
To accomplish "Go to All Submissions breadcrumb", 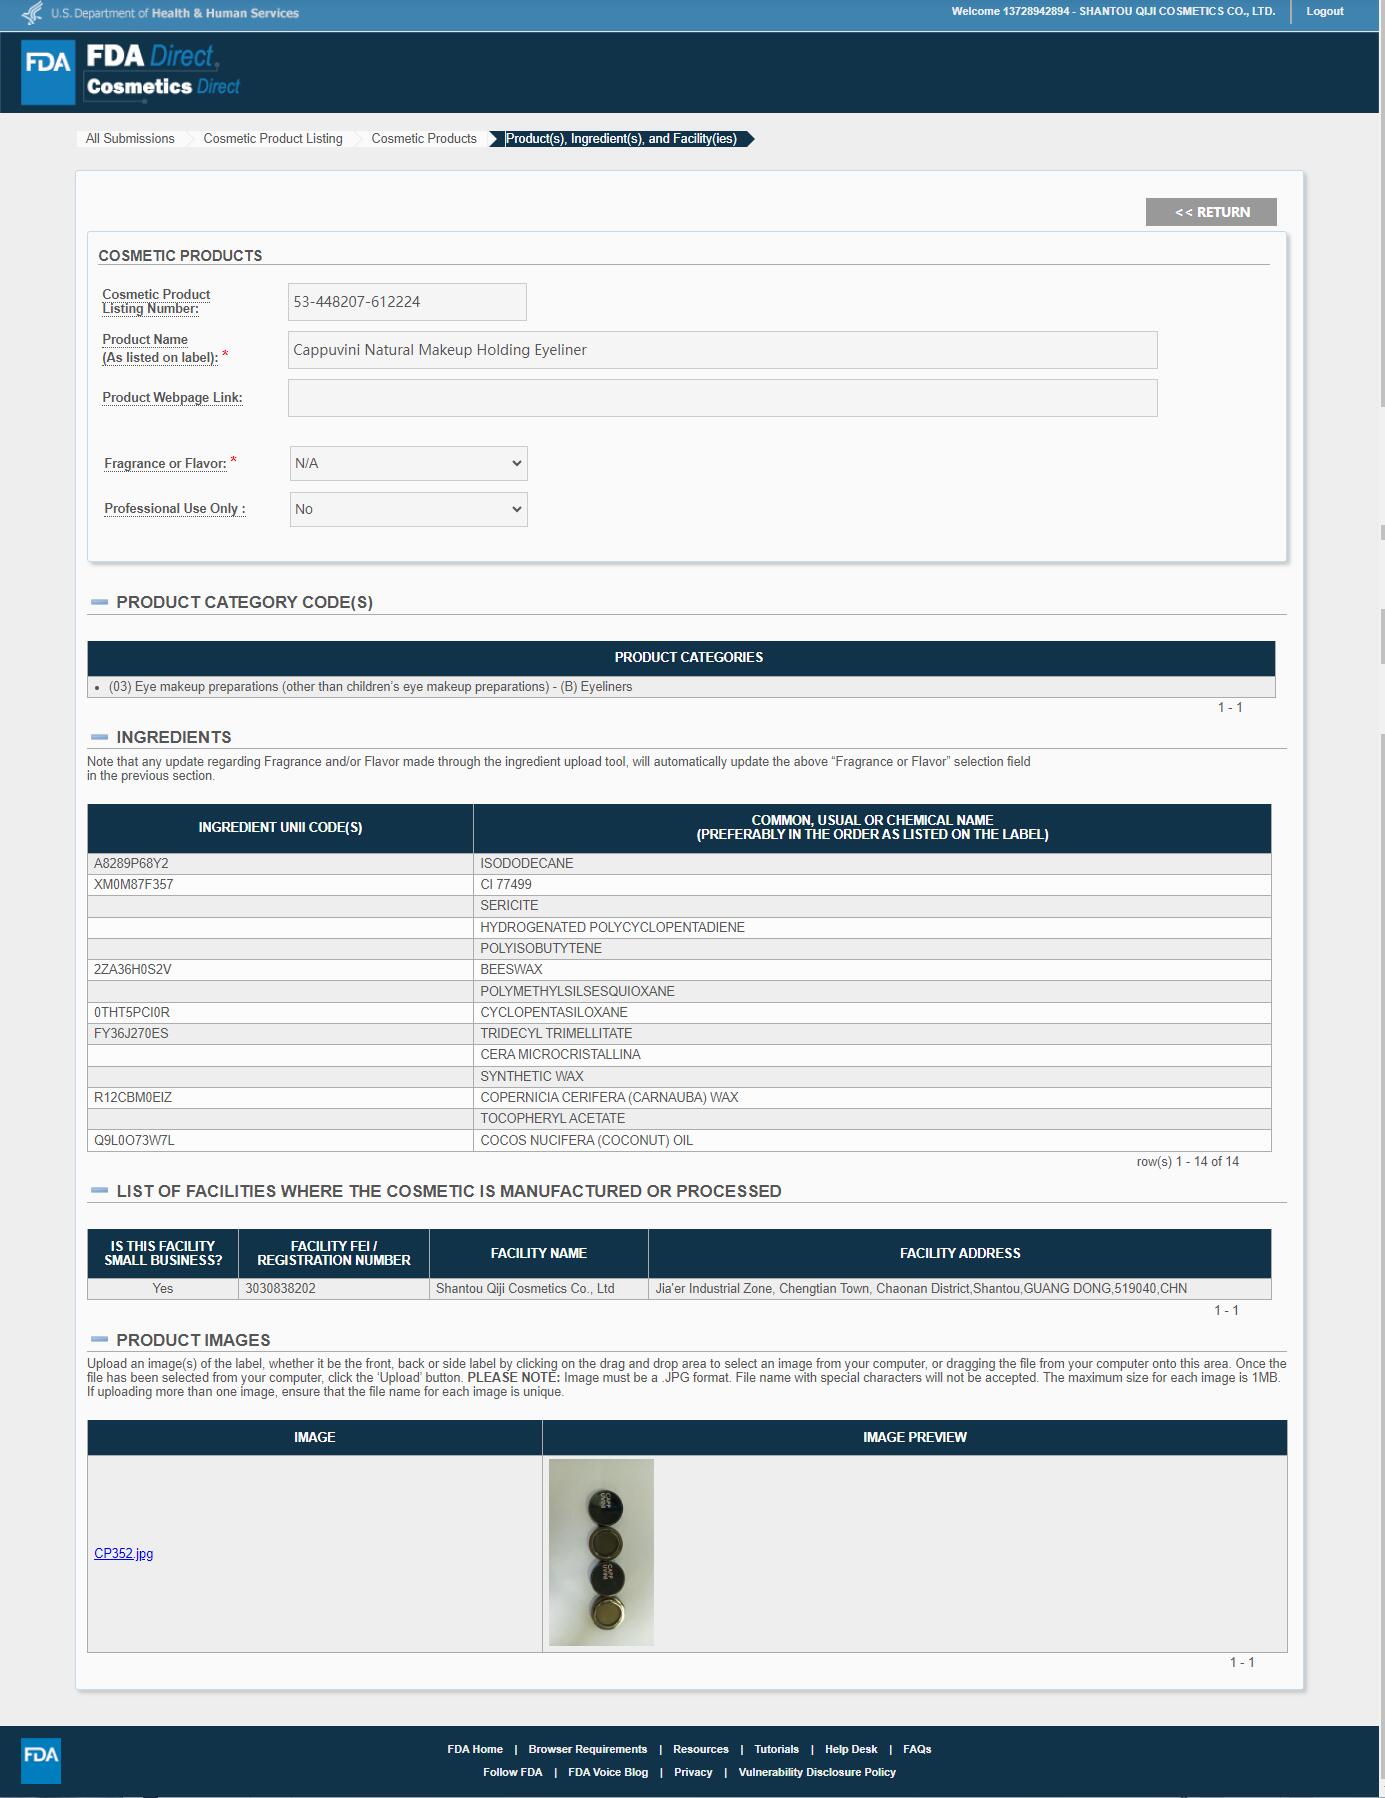I will (x=130, y=139).
